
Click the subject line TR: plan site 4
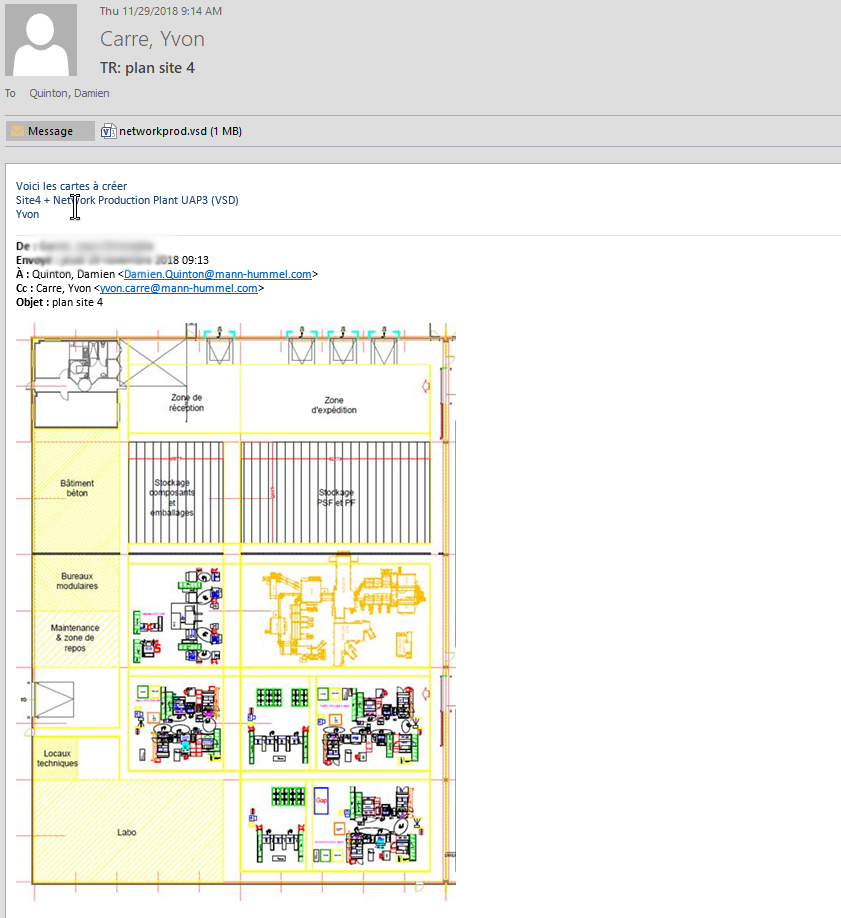pyautogui.click(x=147, y=68)
